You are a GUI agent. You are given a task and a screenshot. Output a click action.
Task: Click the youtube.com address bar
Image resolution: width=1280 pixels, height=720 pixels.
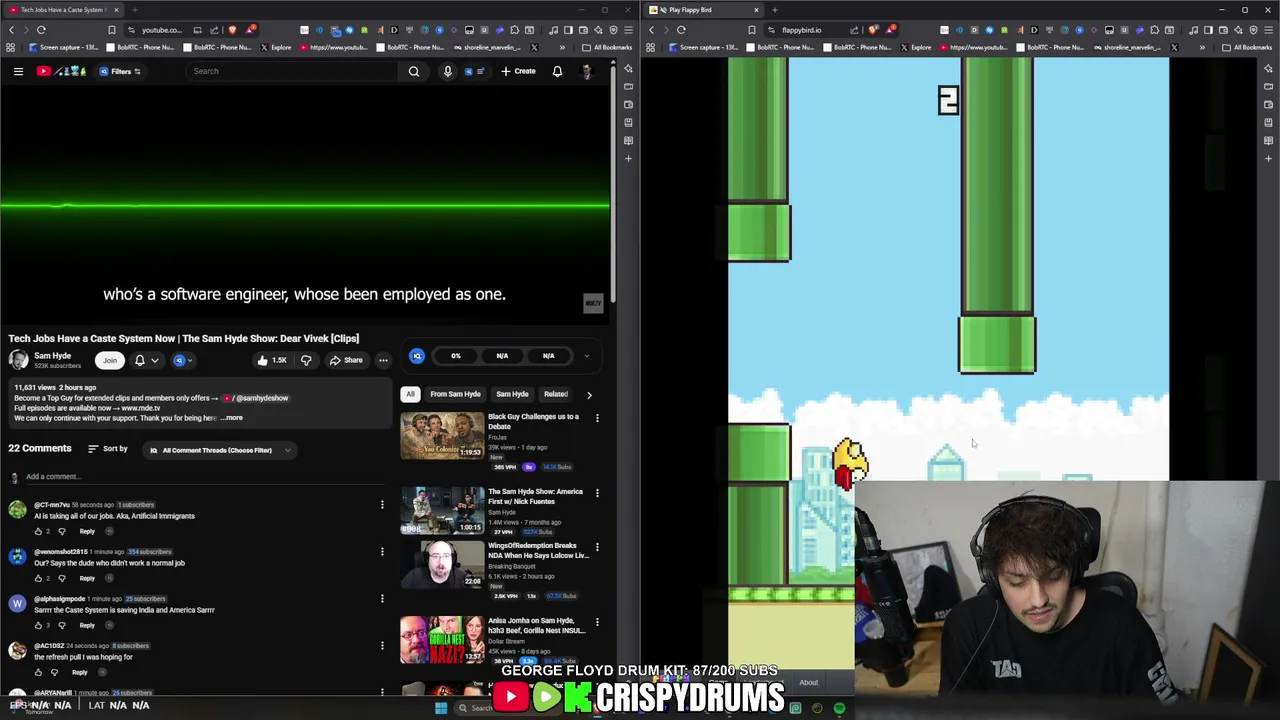tap(162, 30)
